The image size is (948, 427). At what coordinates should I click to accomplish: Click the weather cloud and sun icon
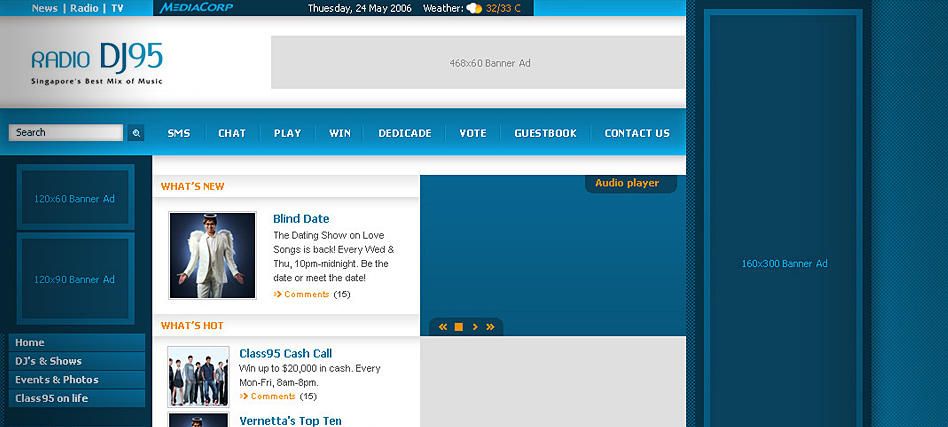[474, 8]
